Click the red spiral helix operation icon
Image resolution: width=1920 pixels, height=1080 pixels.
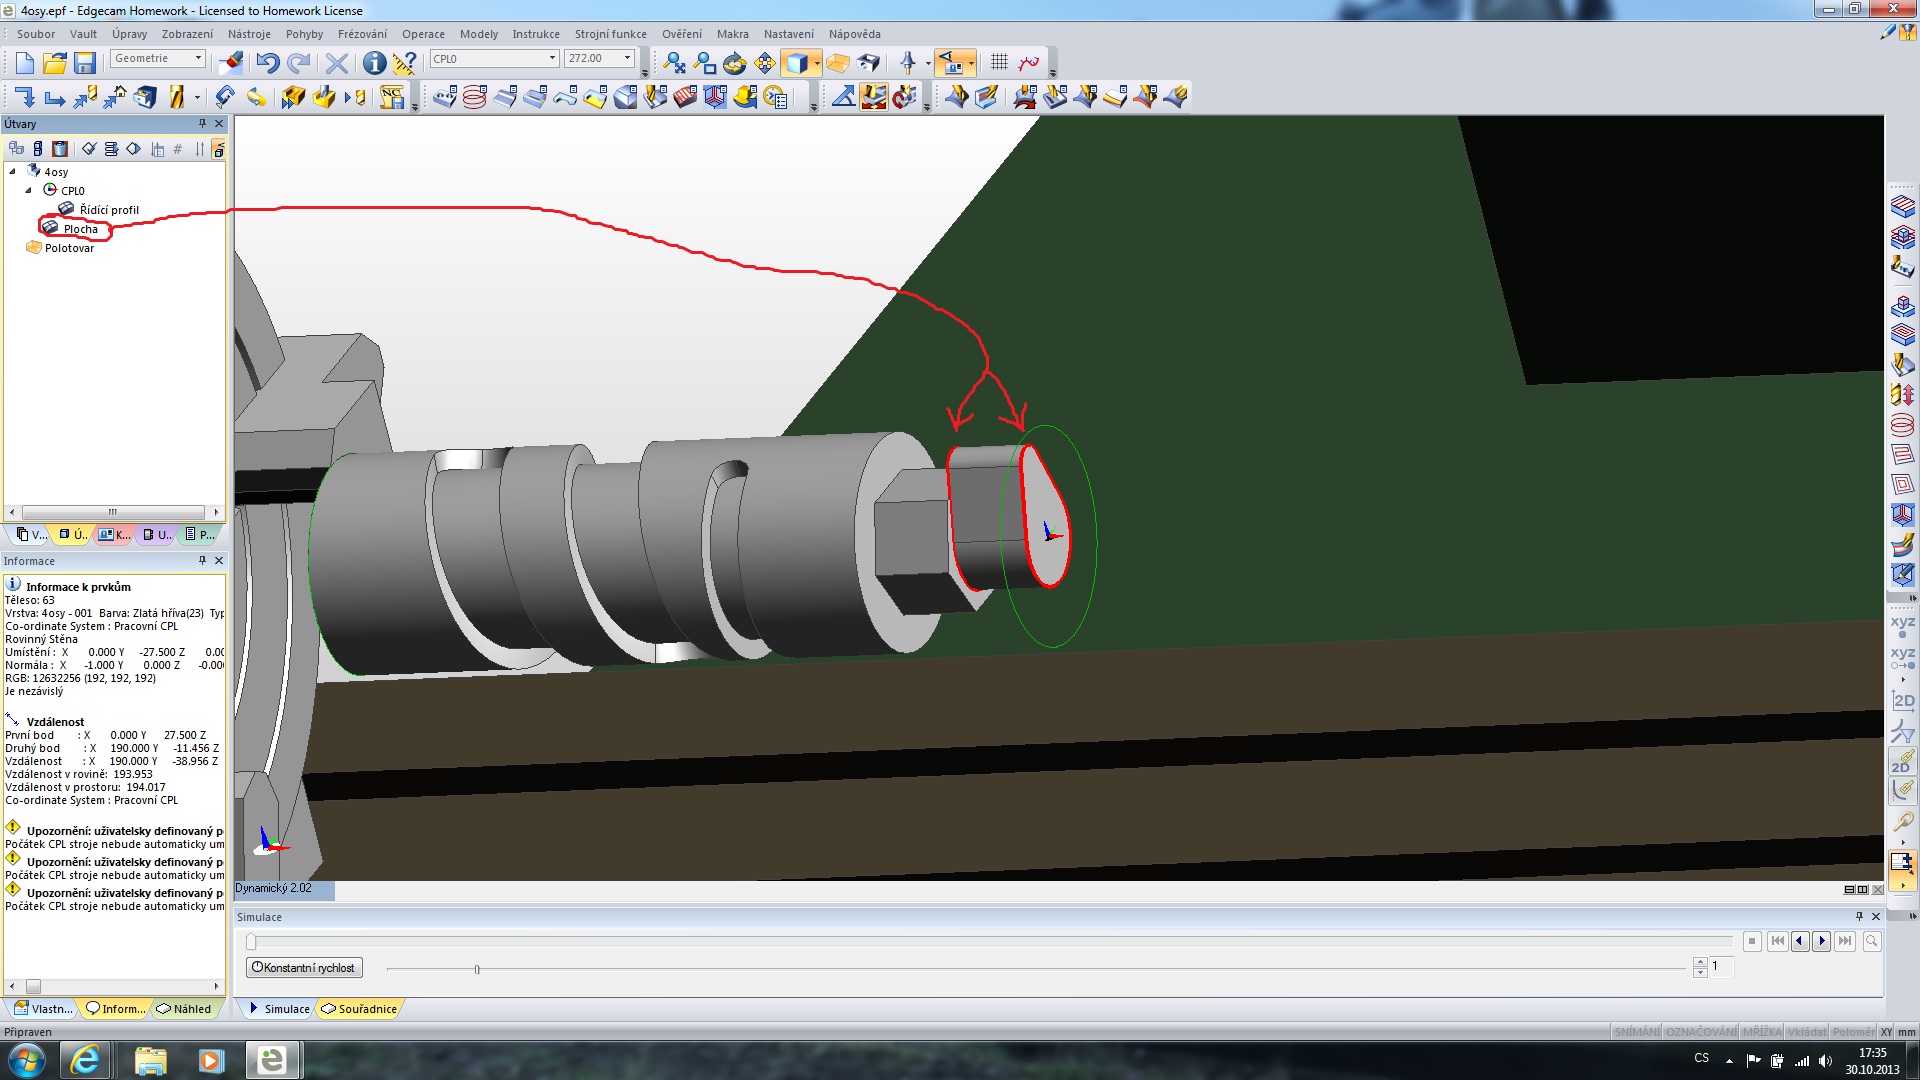(x=475, y=97)
